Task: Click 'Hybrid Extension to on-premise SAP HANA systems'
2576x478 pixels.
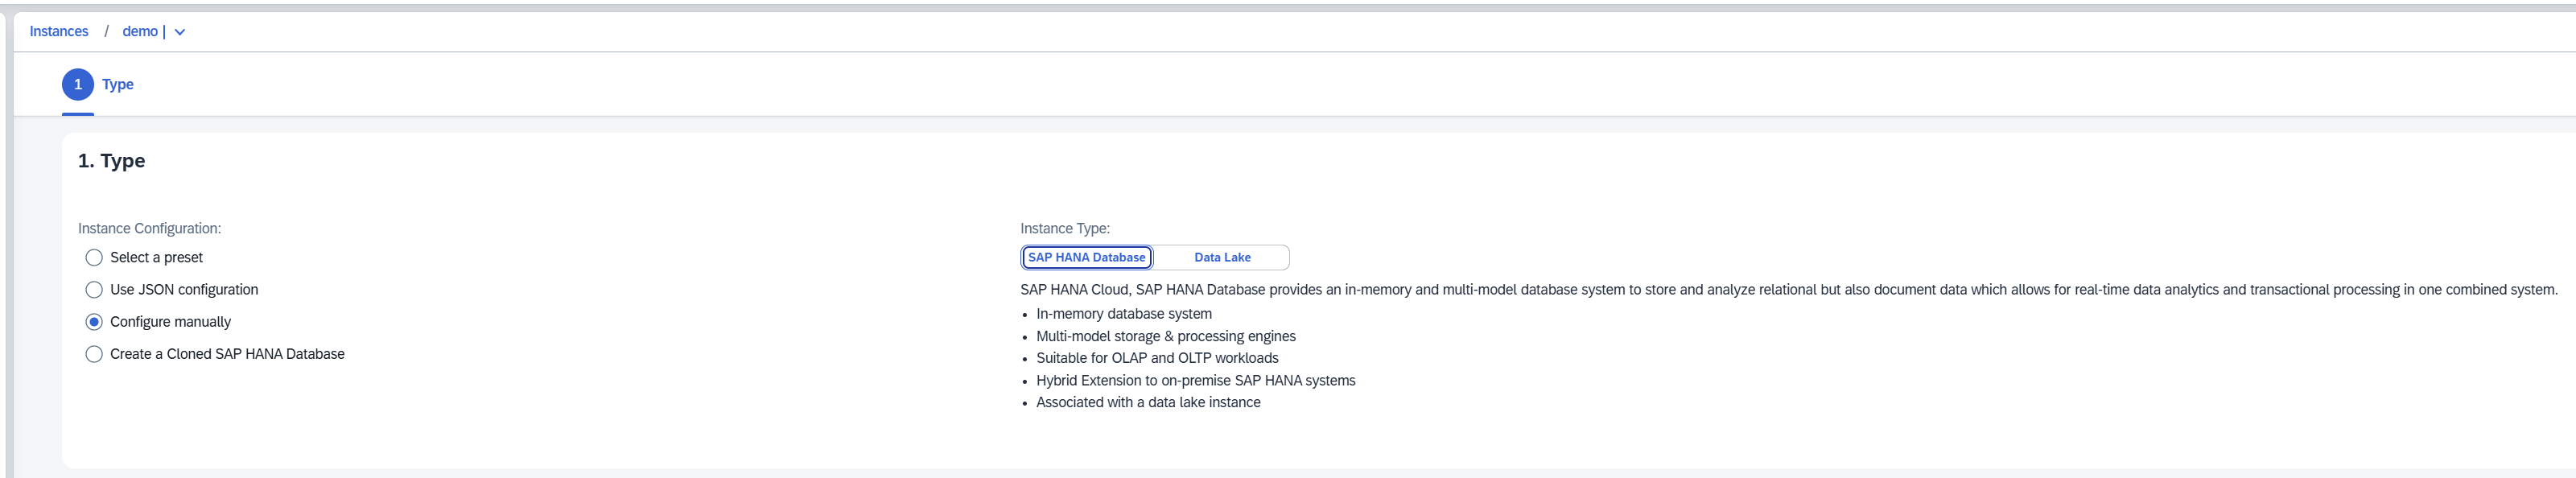Action: [x=1196, y=381]
